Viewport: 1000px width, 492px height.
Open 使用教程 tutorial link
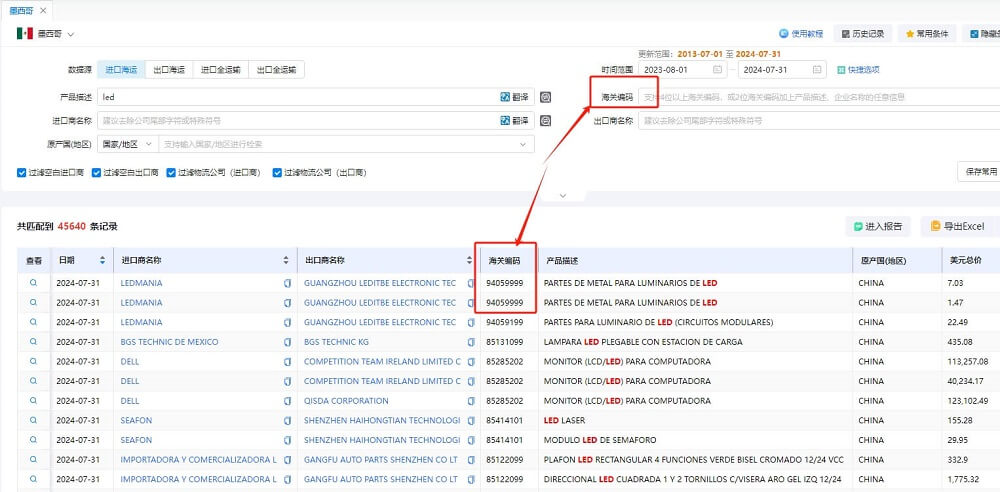coord(801,34)
